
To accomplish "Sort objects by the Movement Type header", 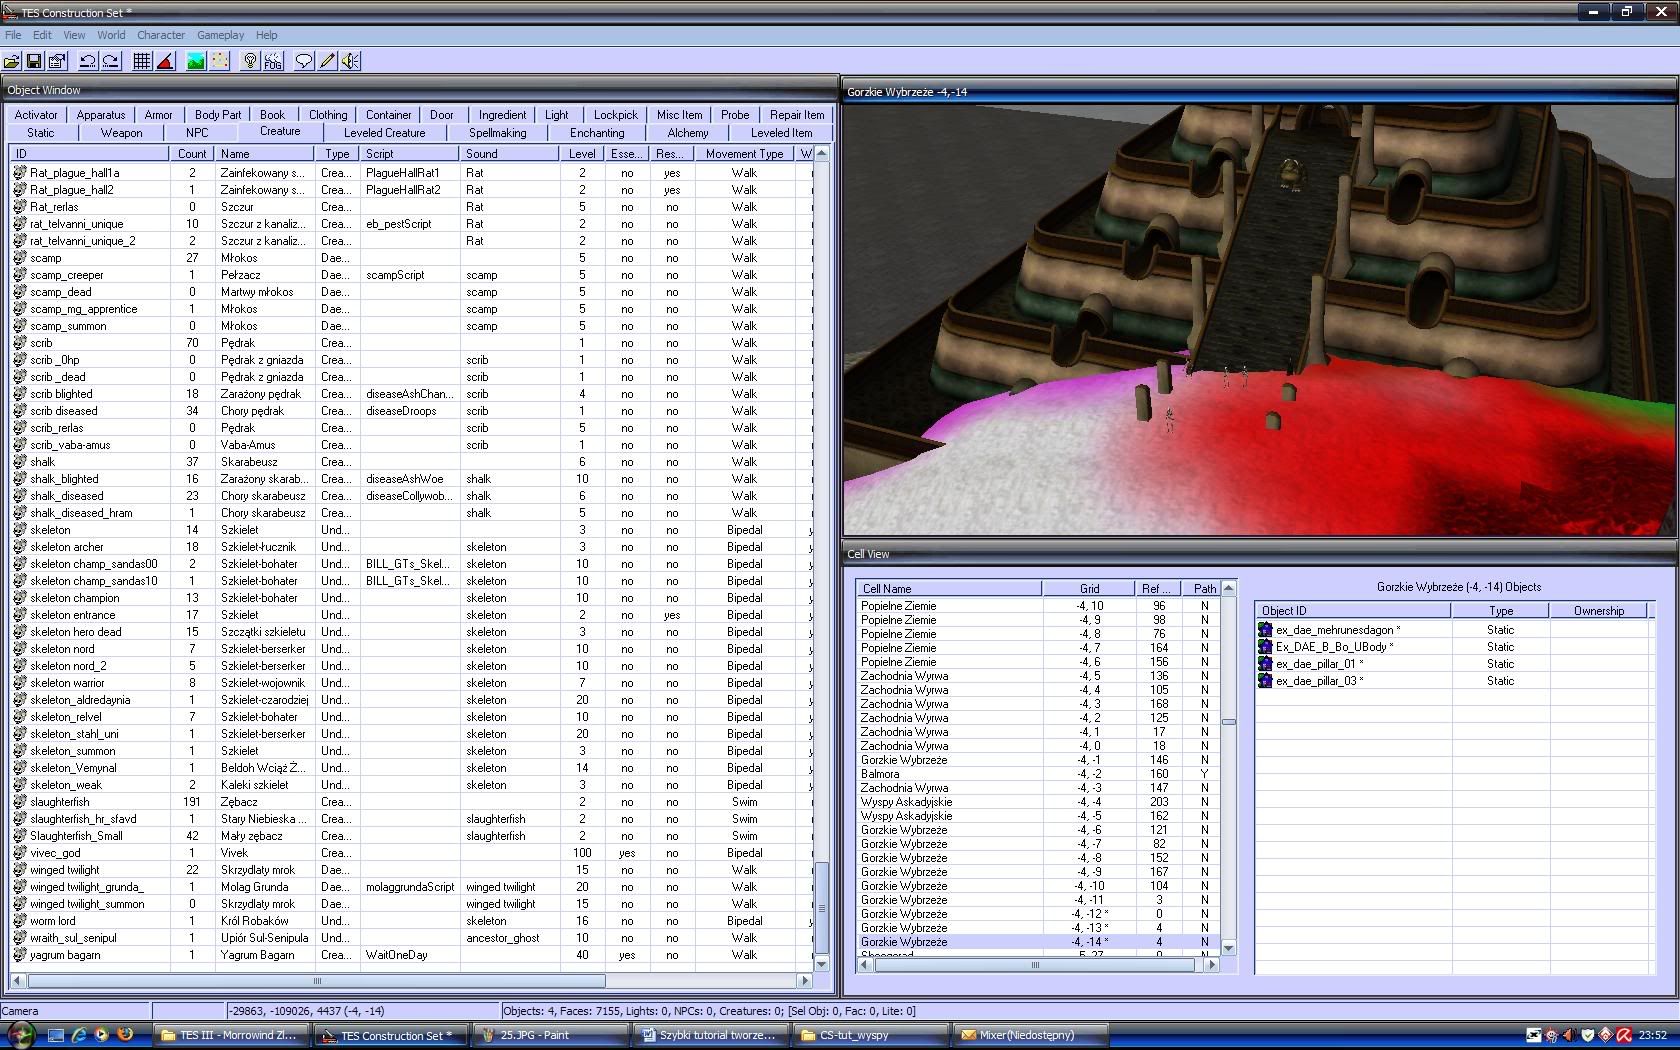I will [744, 154].
